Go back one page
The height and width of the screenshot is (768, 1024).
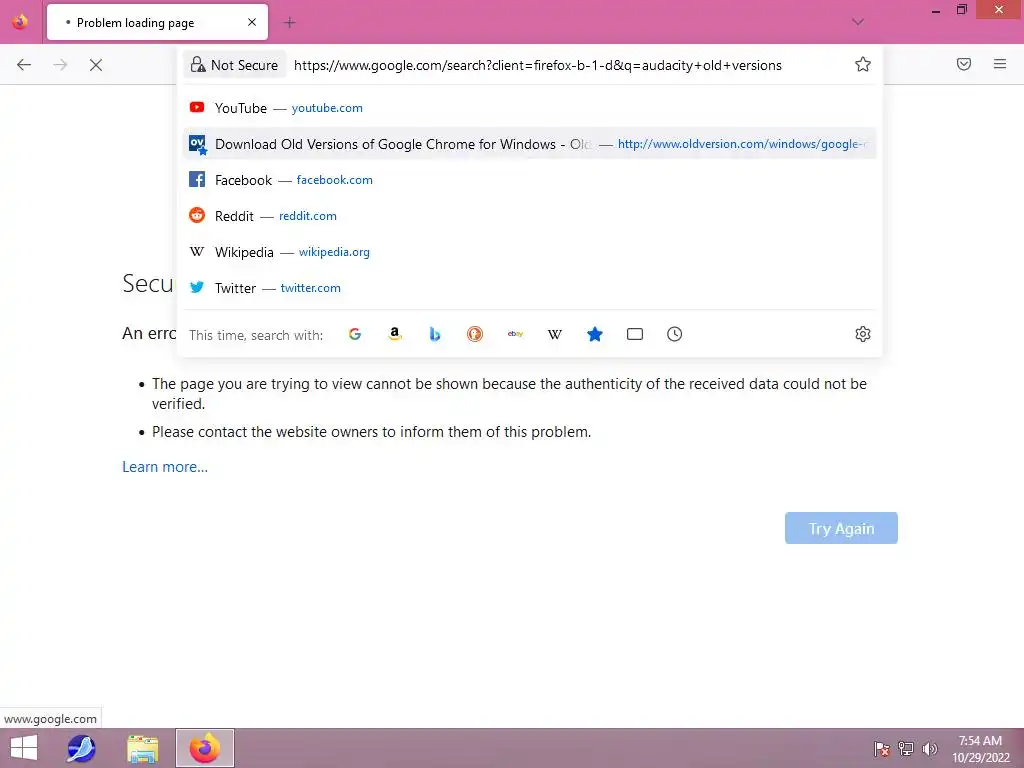pyautogui.click(x=24, y=65)
